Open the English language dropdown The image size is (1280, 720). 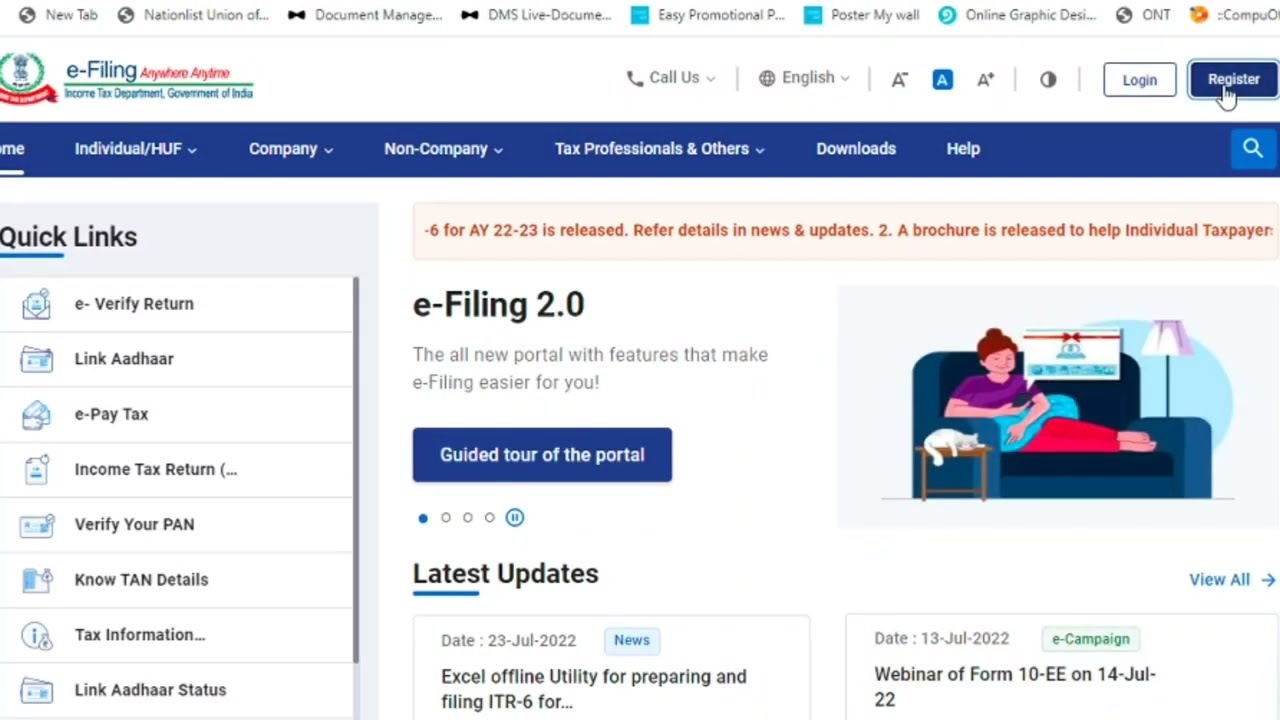[x=805, y=78]
